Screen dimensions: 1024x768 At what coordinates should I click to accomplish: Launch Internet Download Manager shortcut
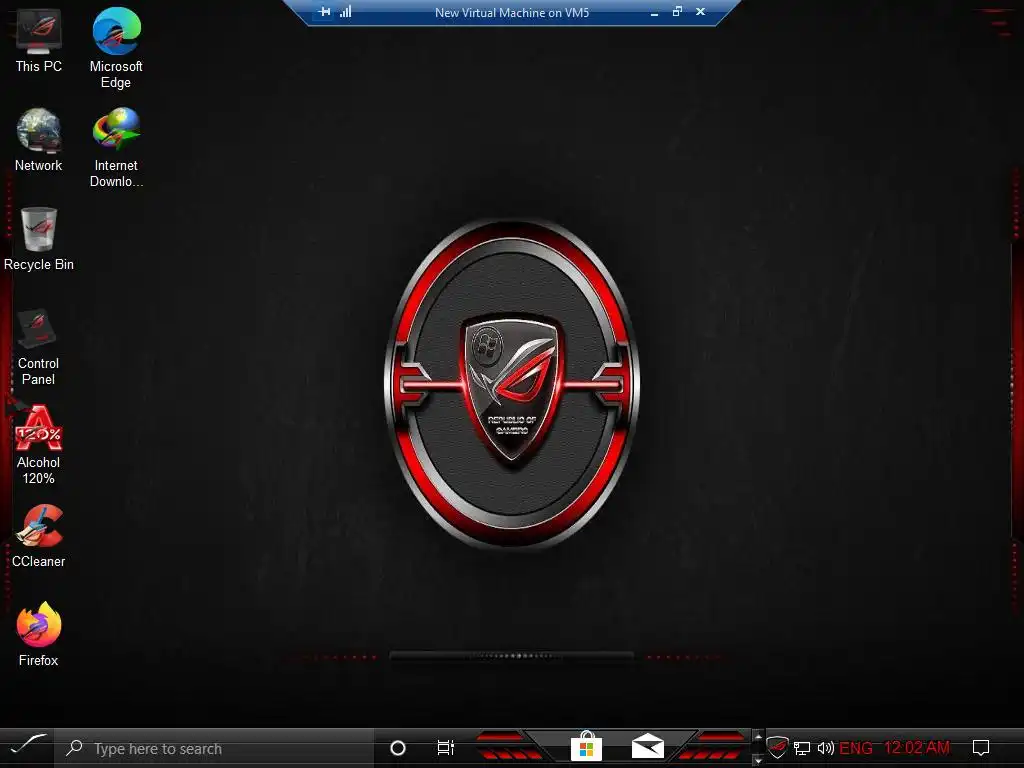coord(116,148)
